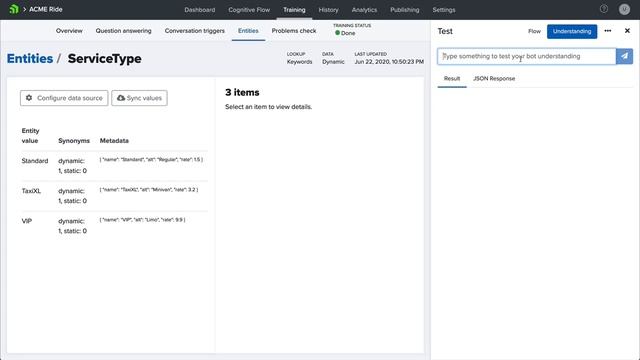Click the Configure data source button
The height and width of the screenshot is (360, 640).
[64, 98]
